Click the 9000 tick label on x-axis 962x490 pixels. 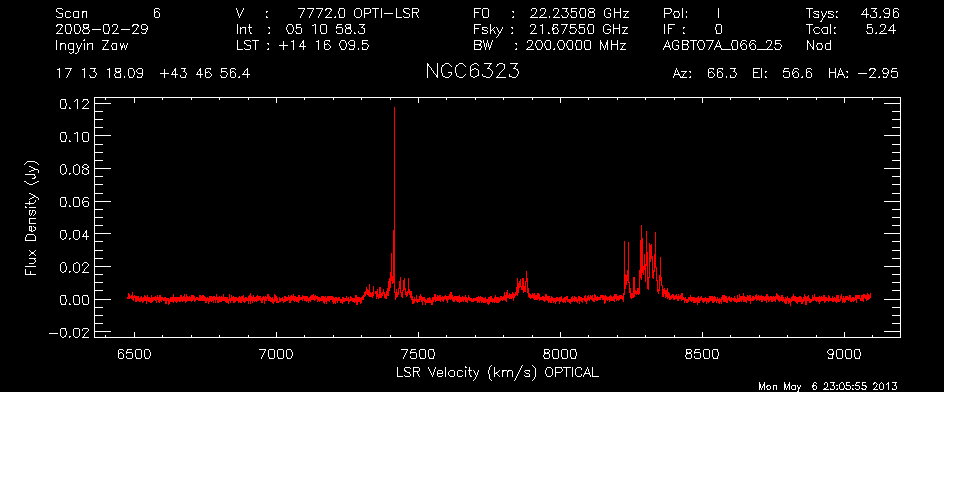844,354
